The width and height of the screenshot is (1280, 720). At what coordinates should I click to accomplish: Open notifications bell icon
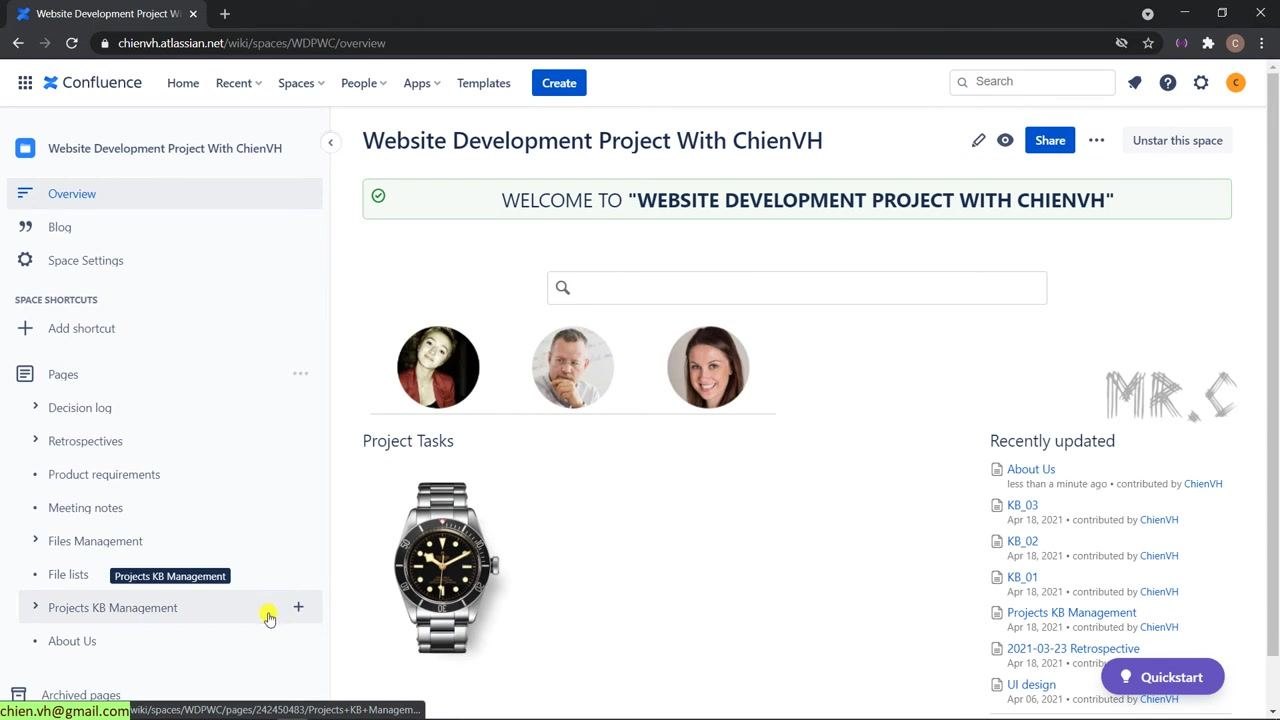coord(1134,83)
